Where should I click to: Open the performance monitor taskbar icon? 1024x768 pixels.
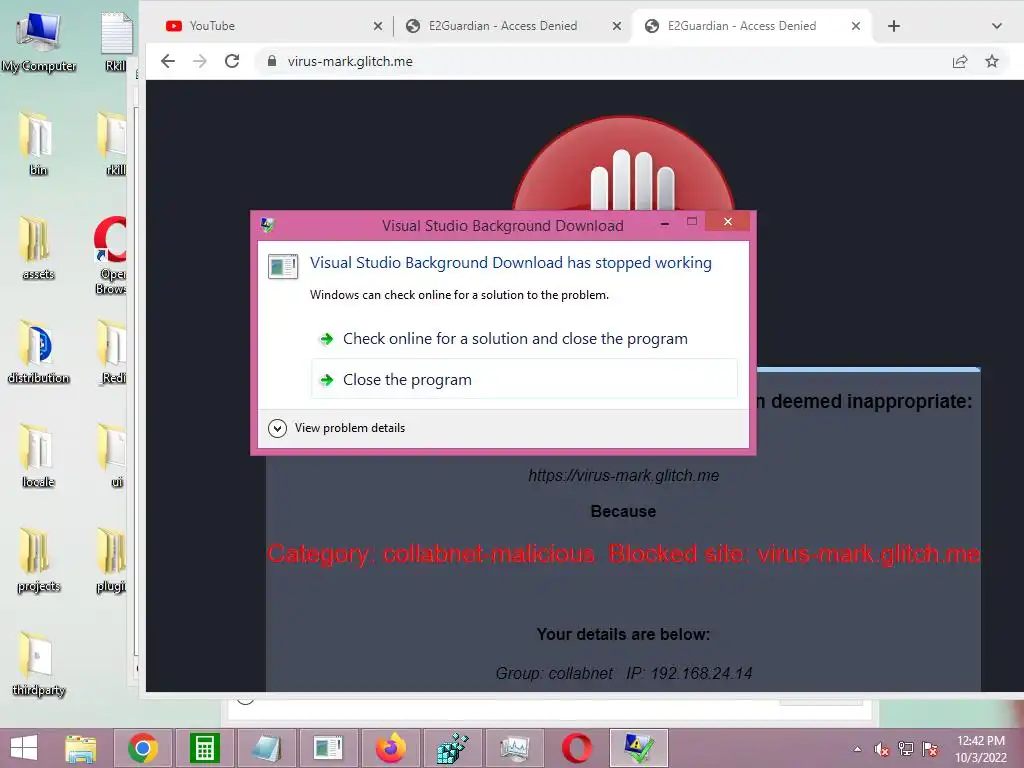(x=515, y=748)
